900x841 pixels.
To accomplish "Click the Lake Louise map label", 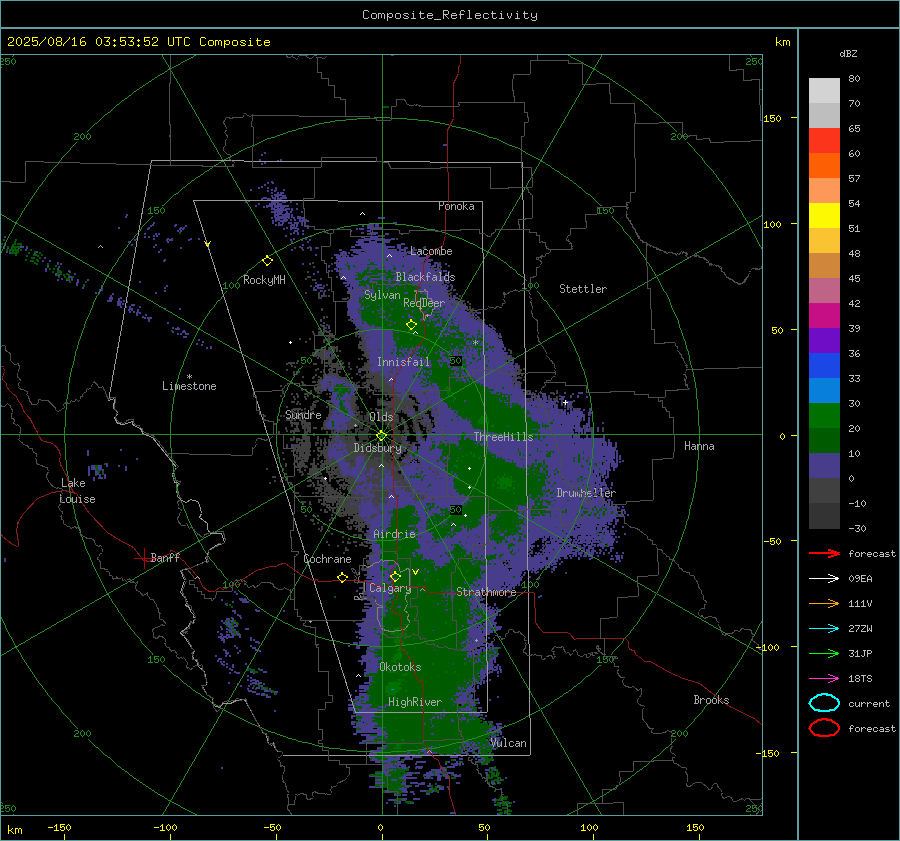I will pyautogui.click(x=77, y=491).
